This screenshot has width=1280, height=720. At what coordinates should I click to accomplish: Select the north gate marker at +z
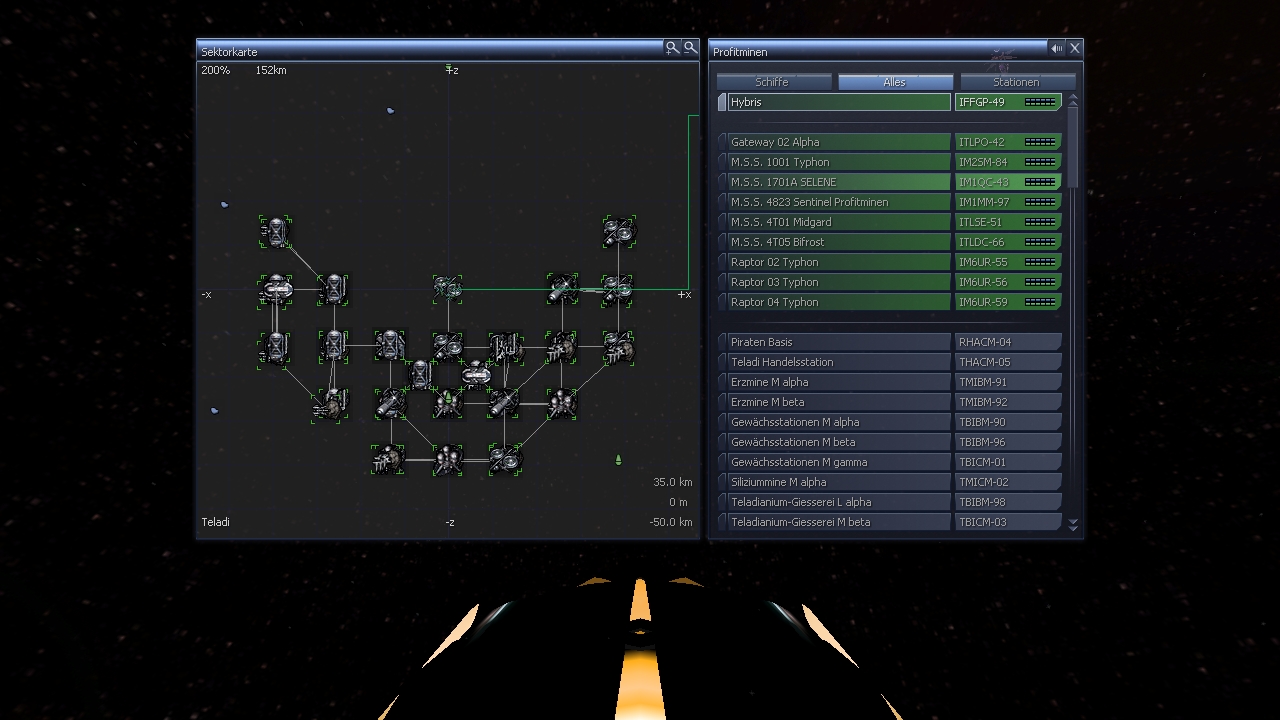coord(448,69)
